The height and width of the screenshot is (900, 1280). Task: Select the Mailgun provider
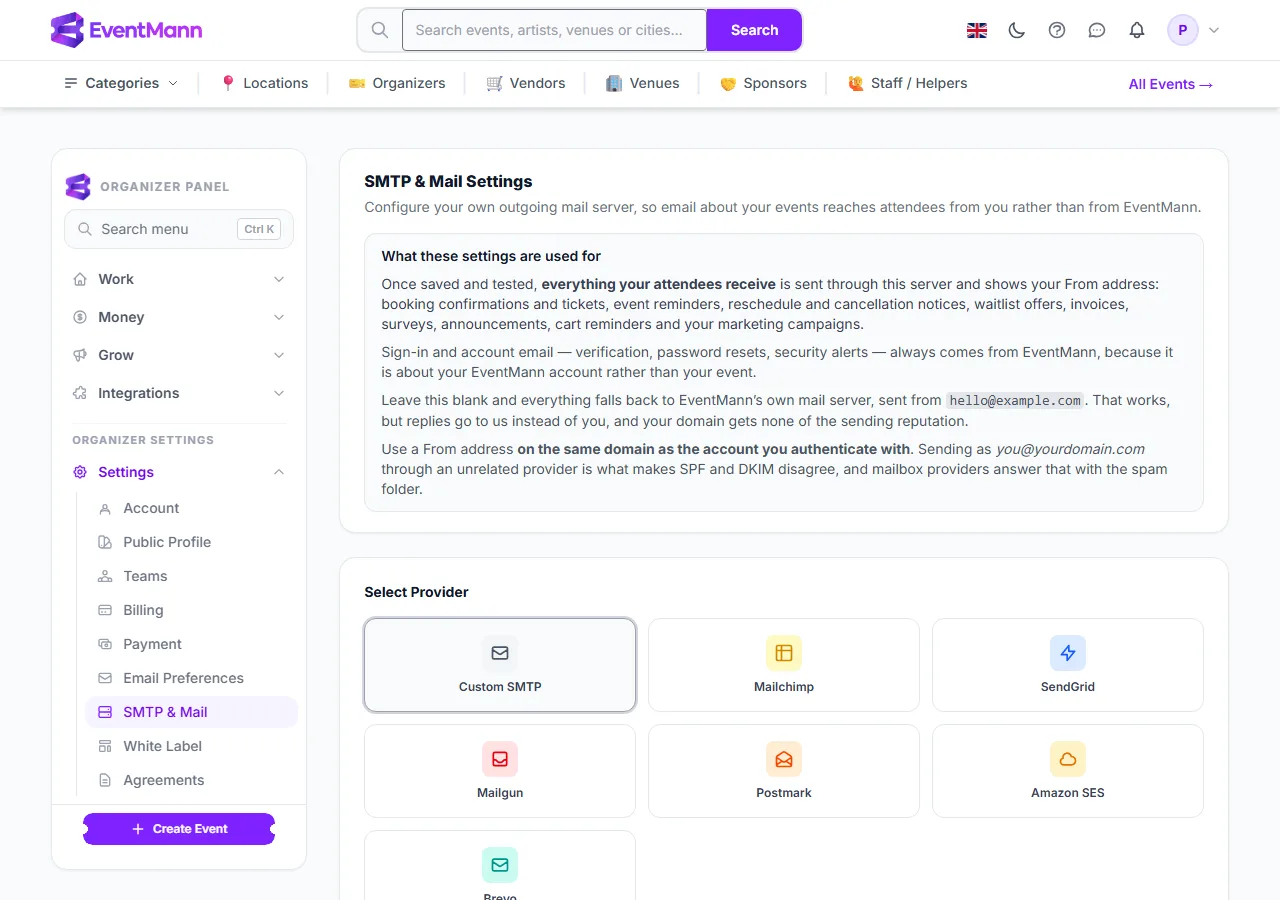click(x=500, y=771)
